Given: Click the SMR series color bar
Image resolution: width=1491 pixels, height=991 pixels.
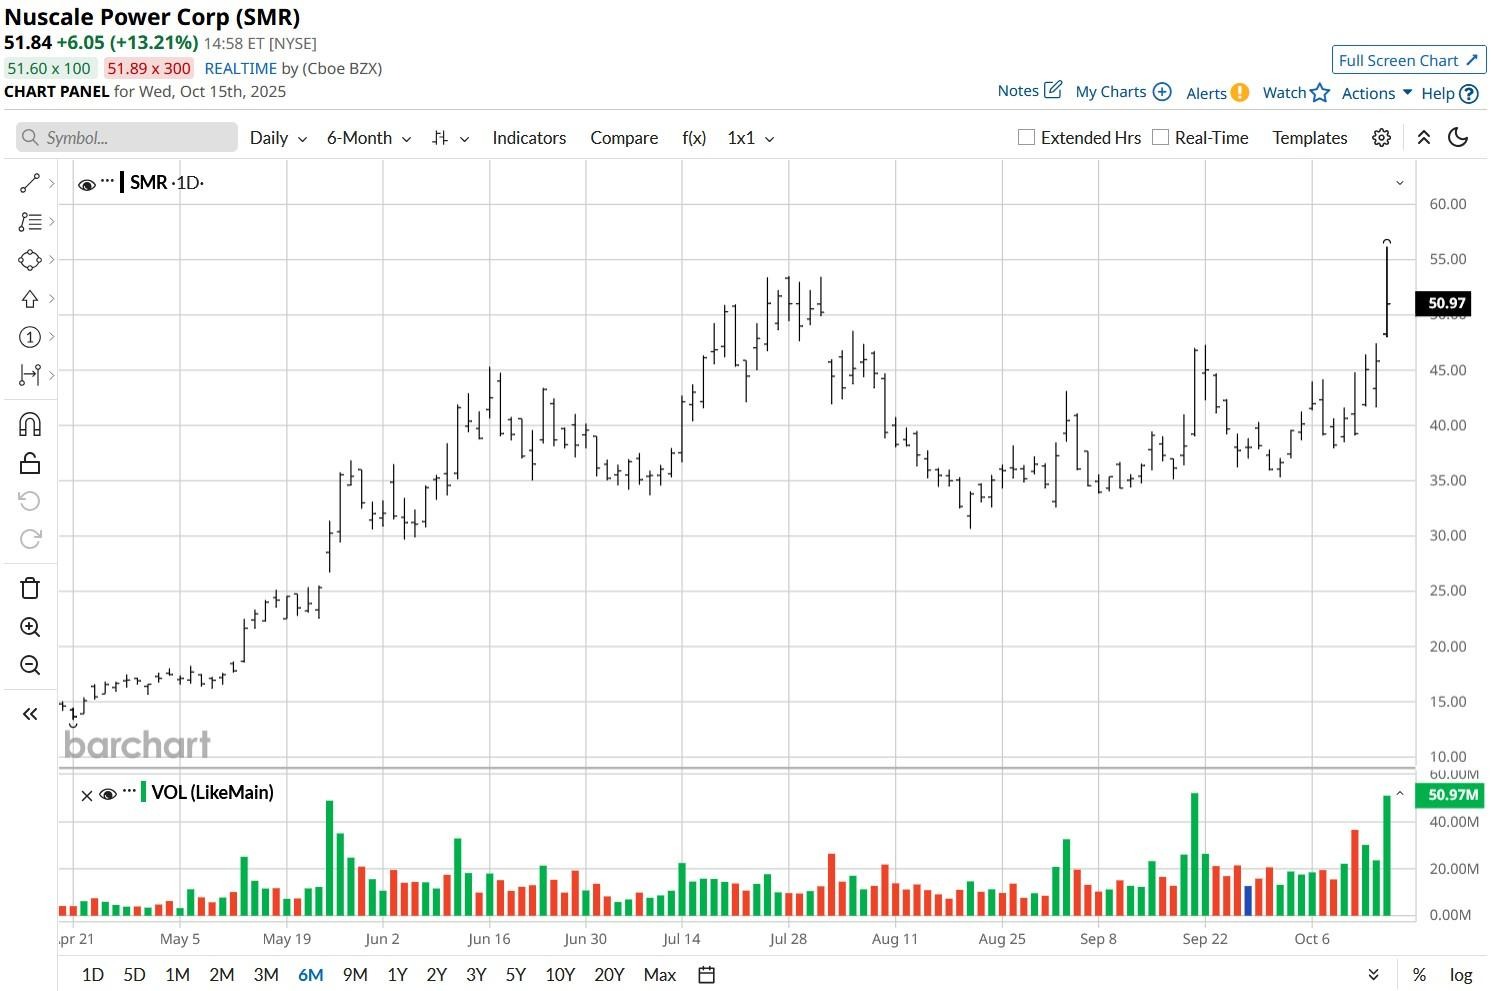Looking at the screenshot, I should click(x=122, y=182).
